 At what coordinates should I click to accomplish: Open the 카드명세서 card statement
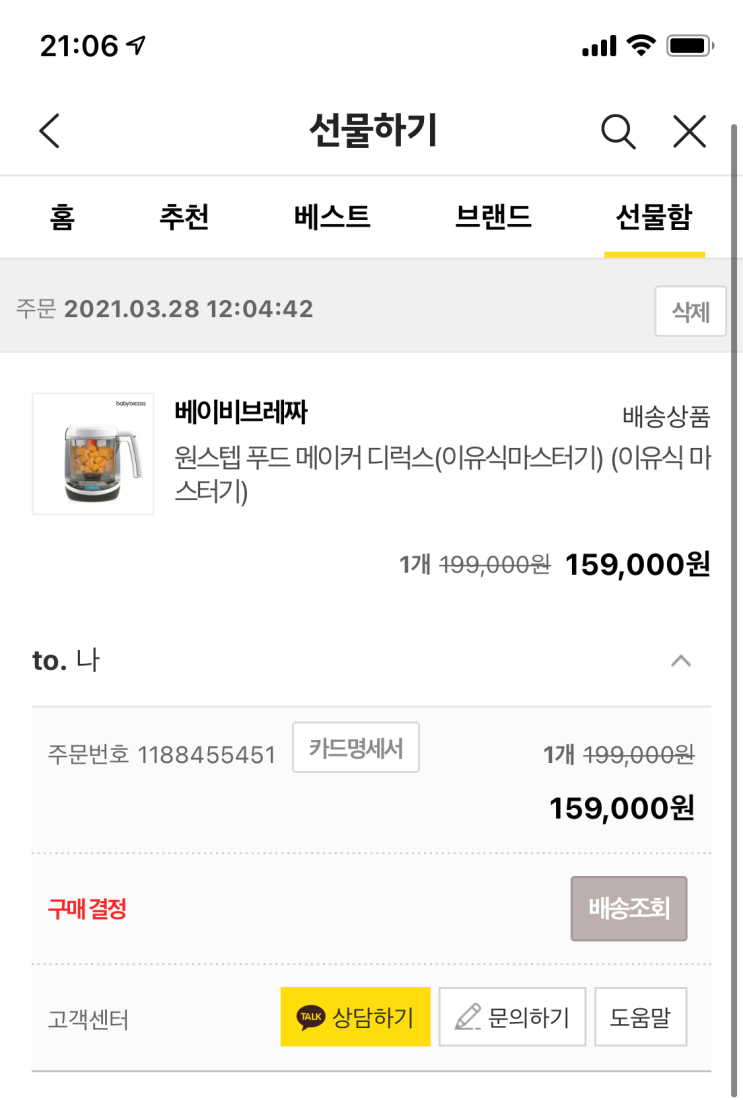coord(356,748)
